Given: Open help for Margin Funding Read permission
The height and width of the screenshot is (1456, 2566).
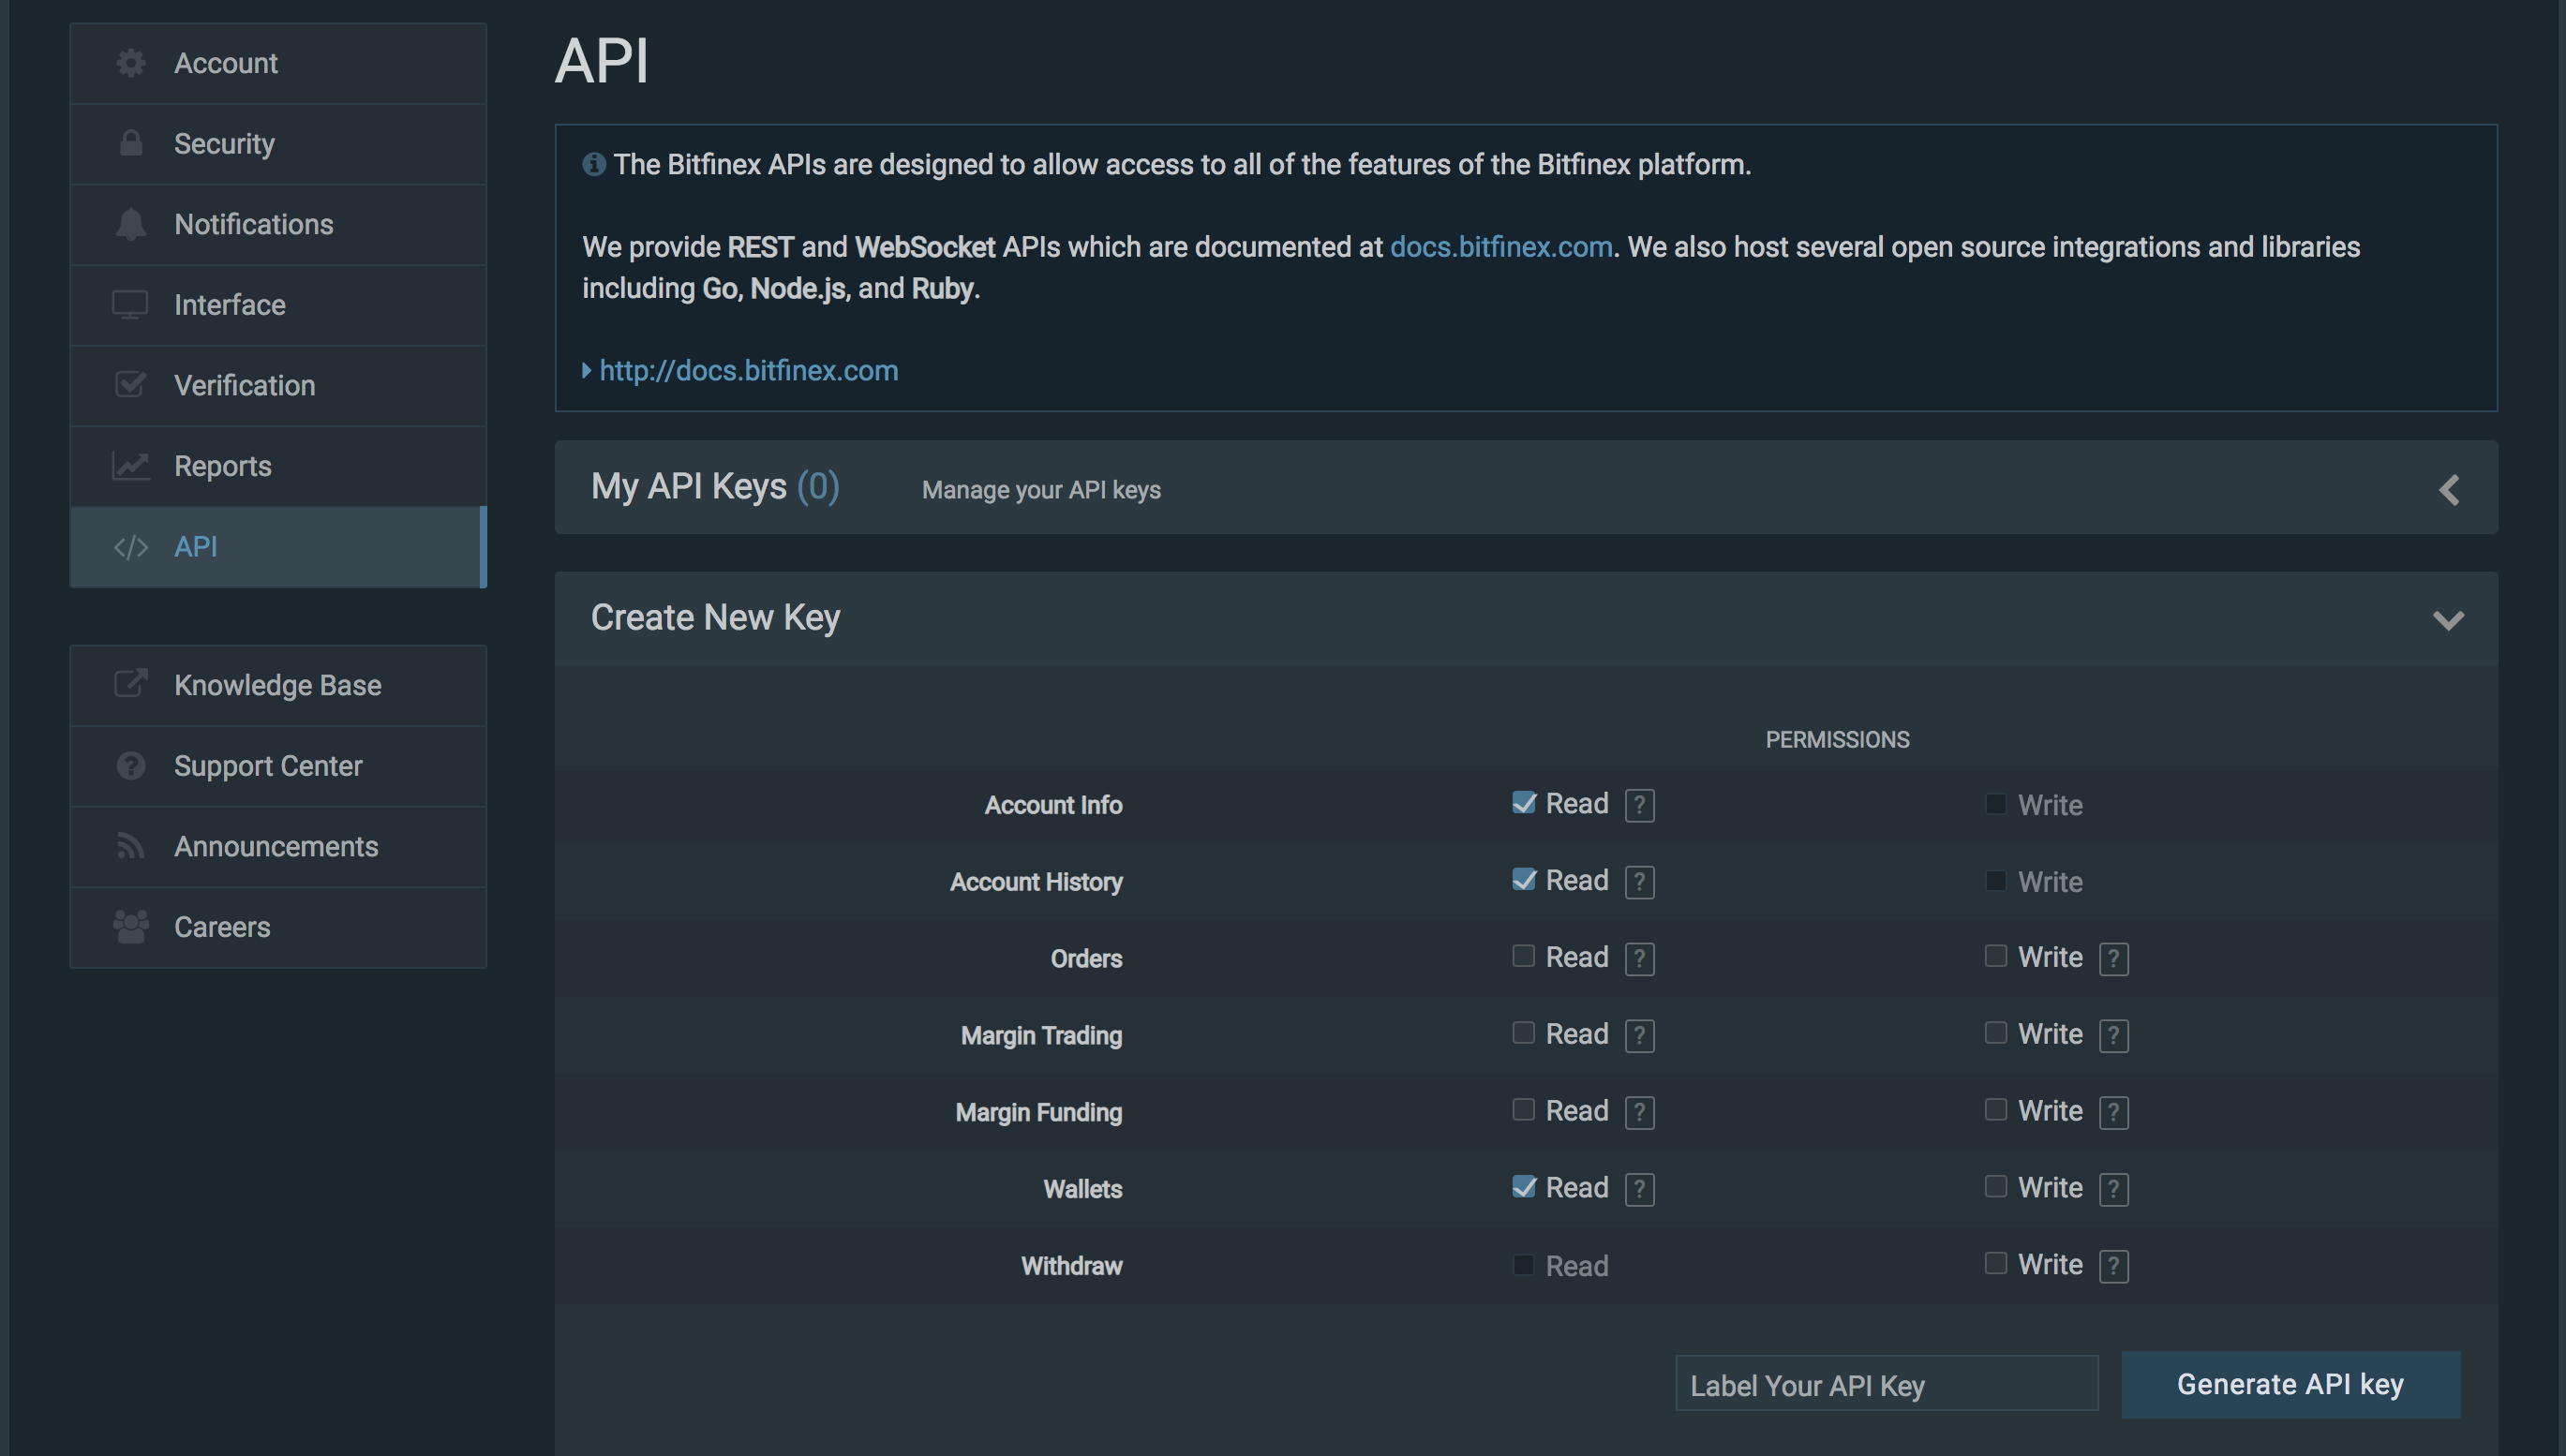Looking at the screenshot, I should (x=1639, y=1113).
